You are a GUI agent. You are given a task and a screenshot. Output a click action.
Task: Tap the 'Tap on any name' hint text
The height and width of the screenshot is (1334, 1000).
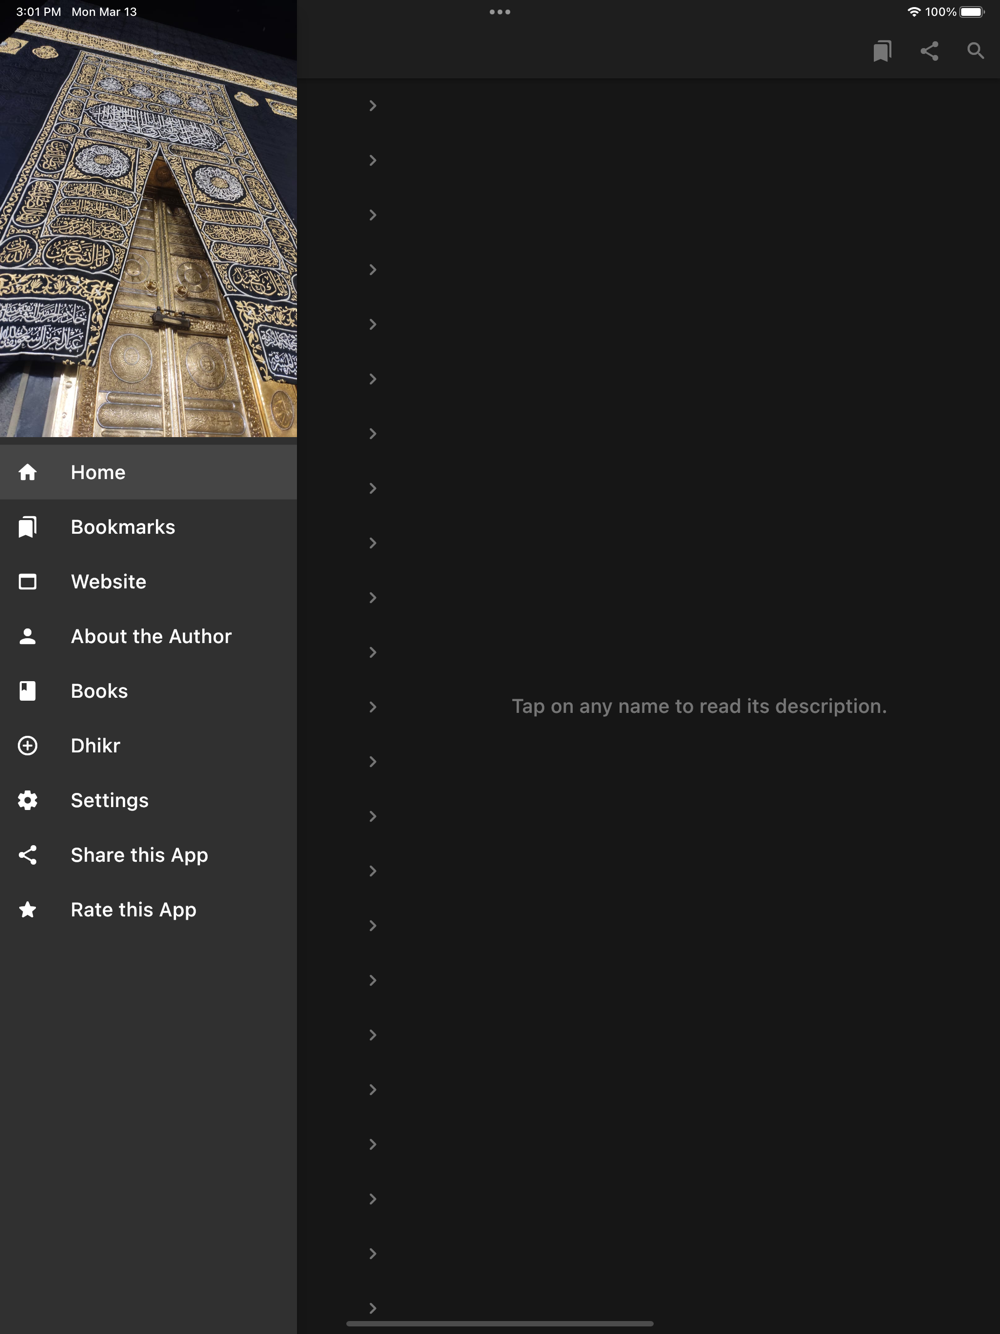point(699,706)
